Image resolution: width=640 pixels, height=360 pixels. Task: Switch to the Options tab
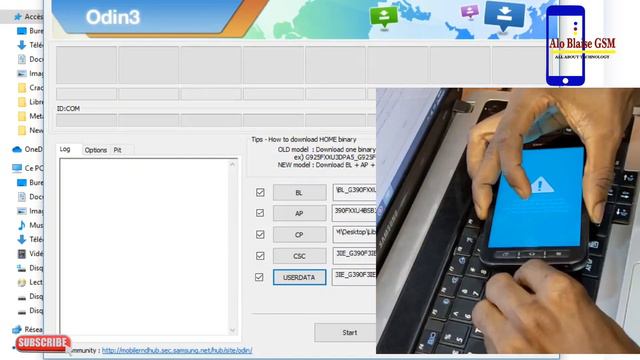coord(96,150)
